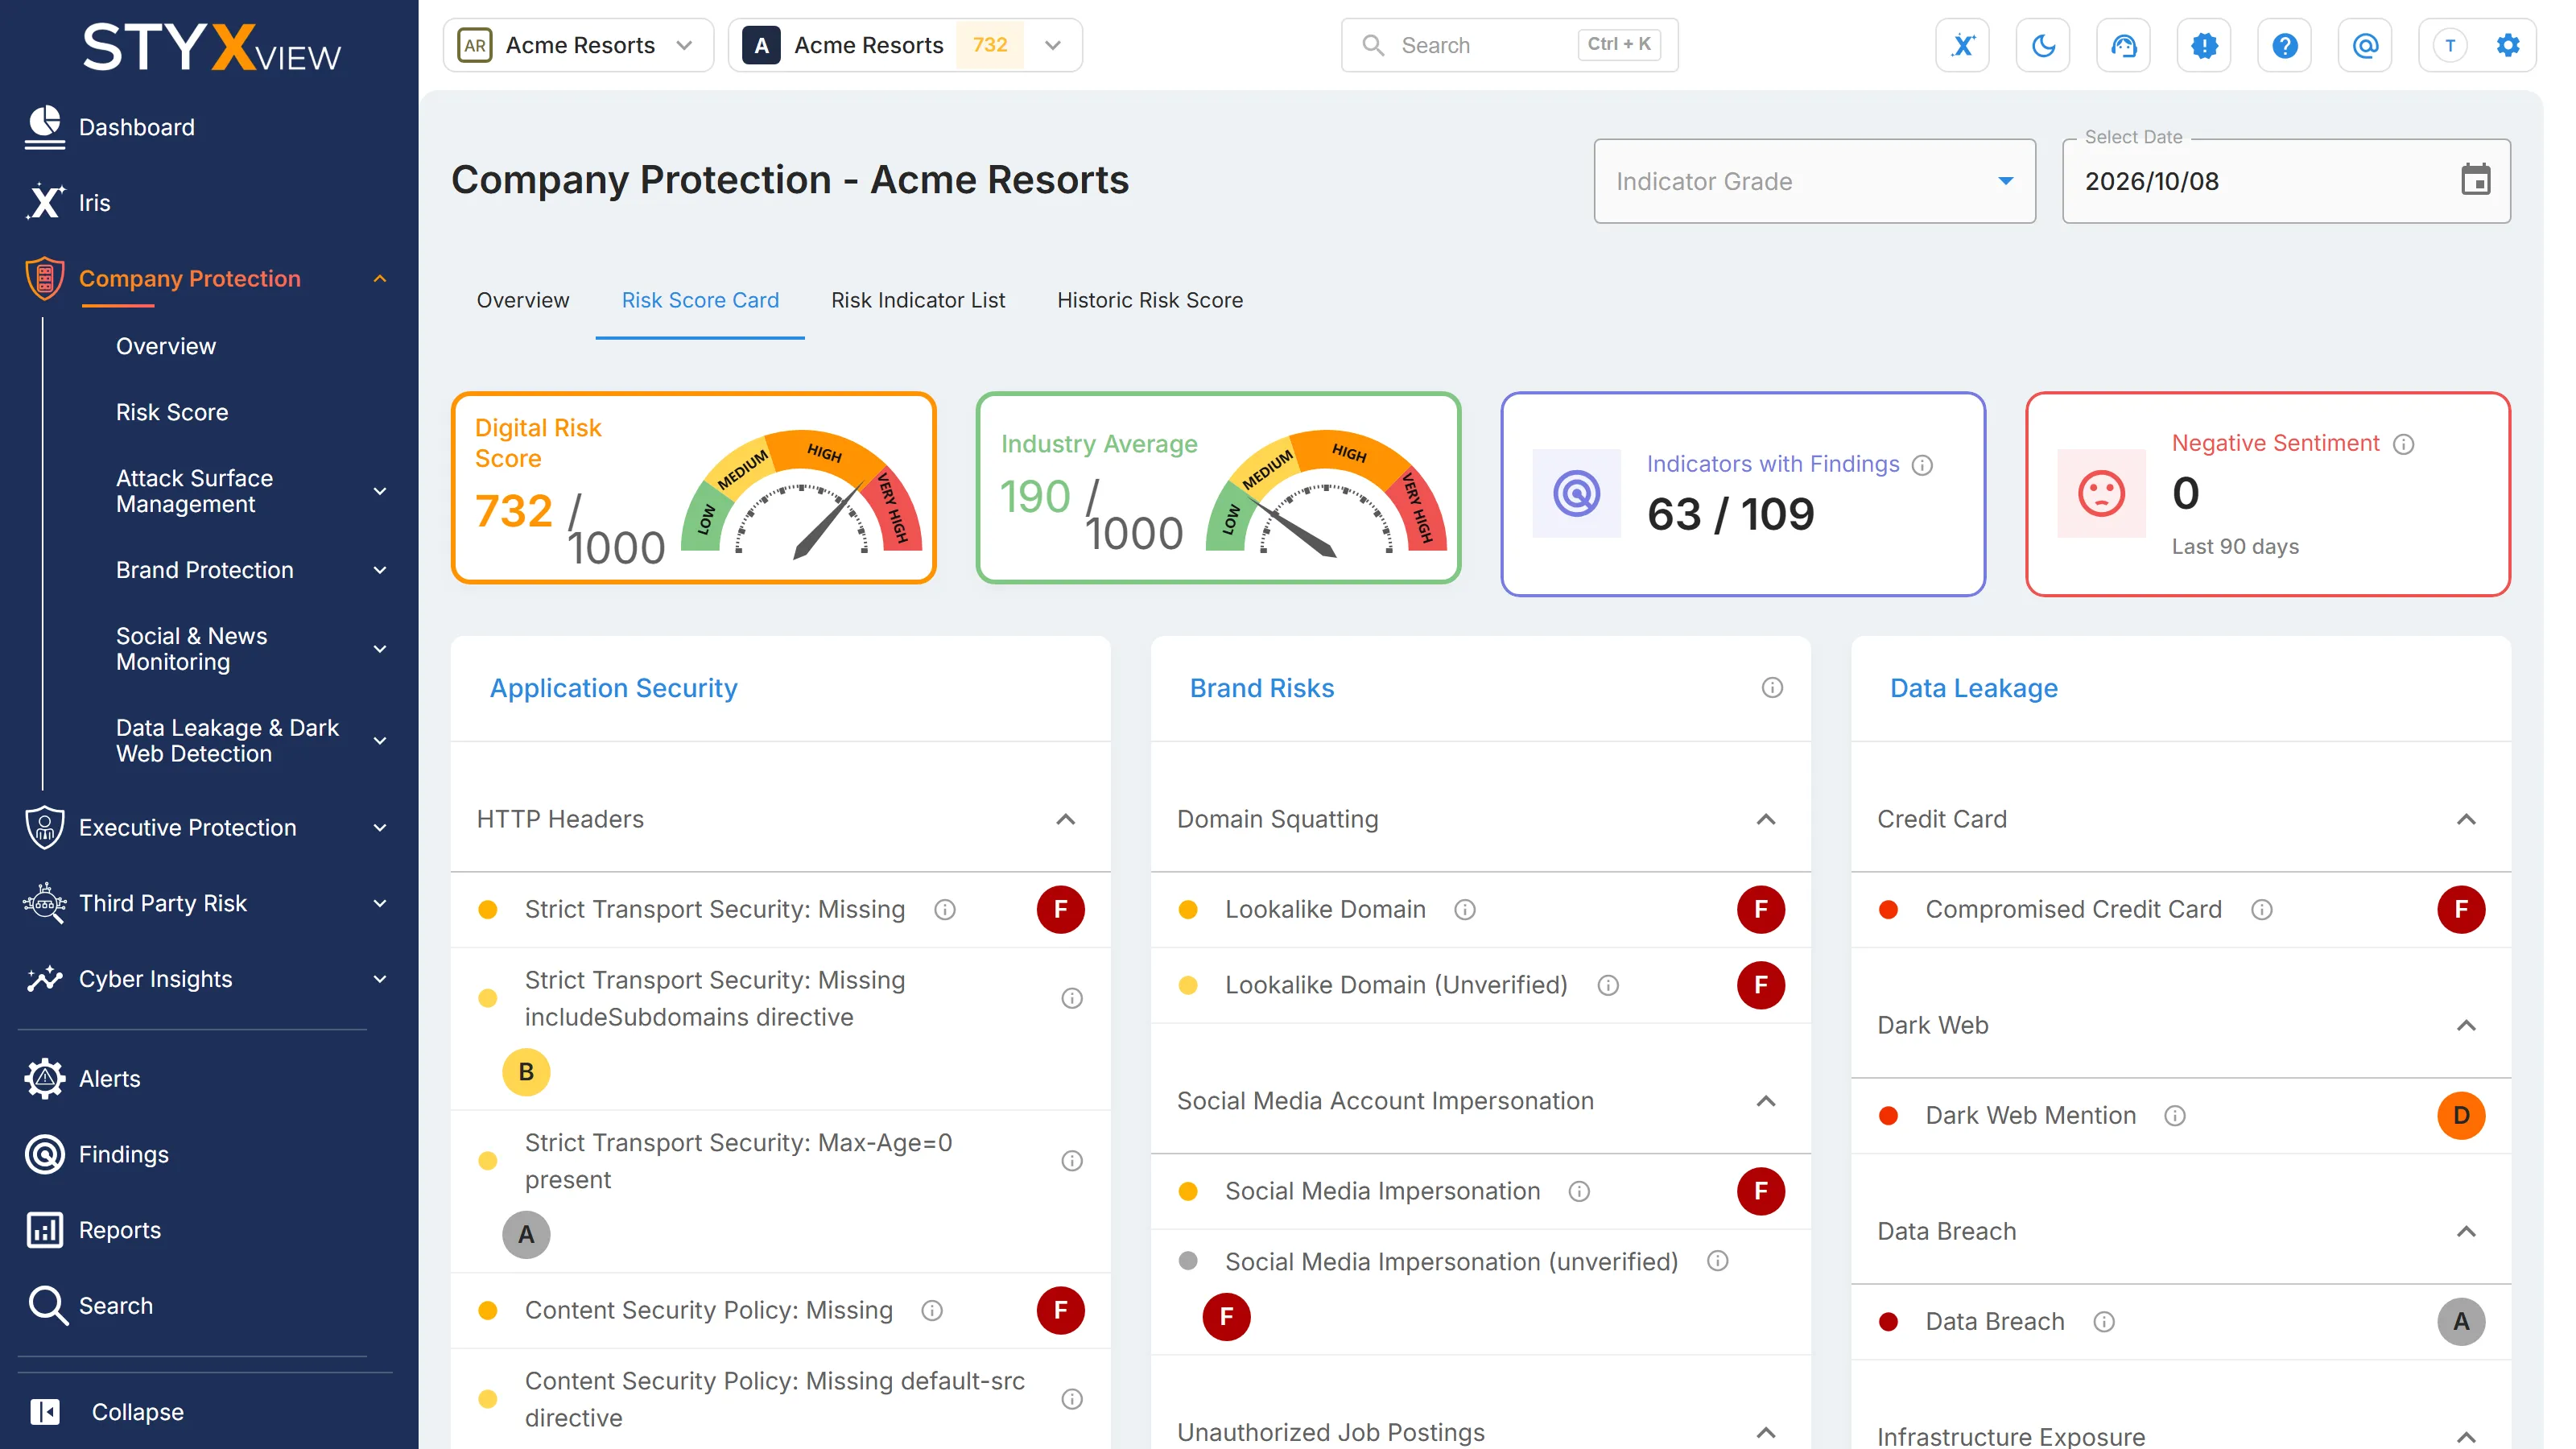2576x1449 pixels.
Task: Open the Historic Risk Score tab
Action: [x=1150, y=300]
